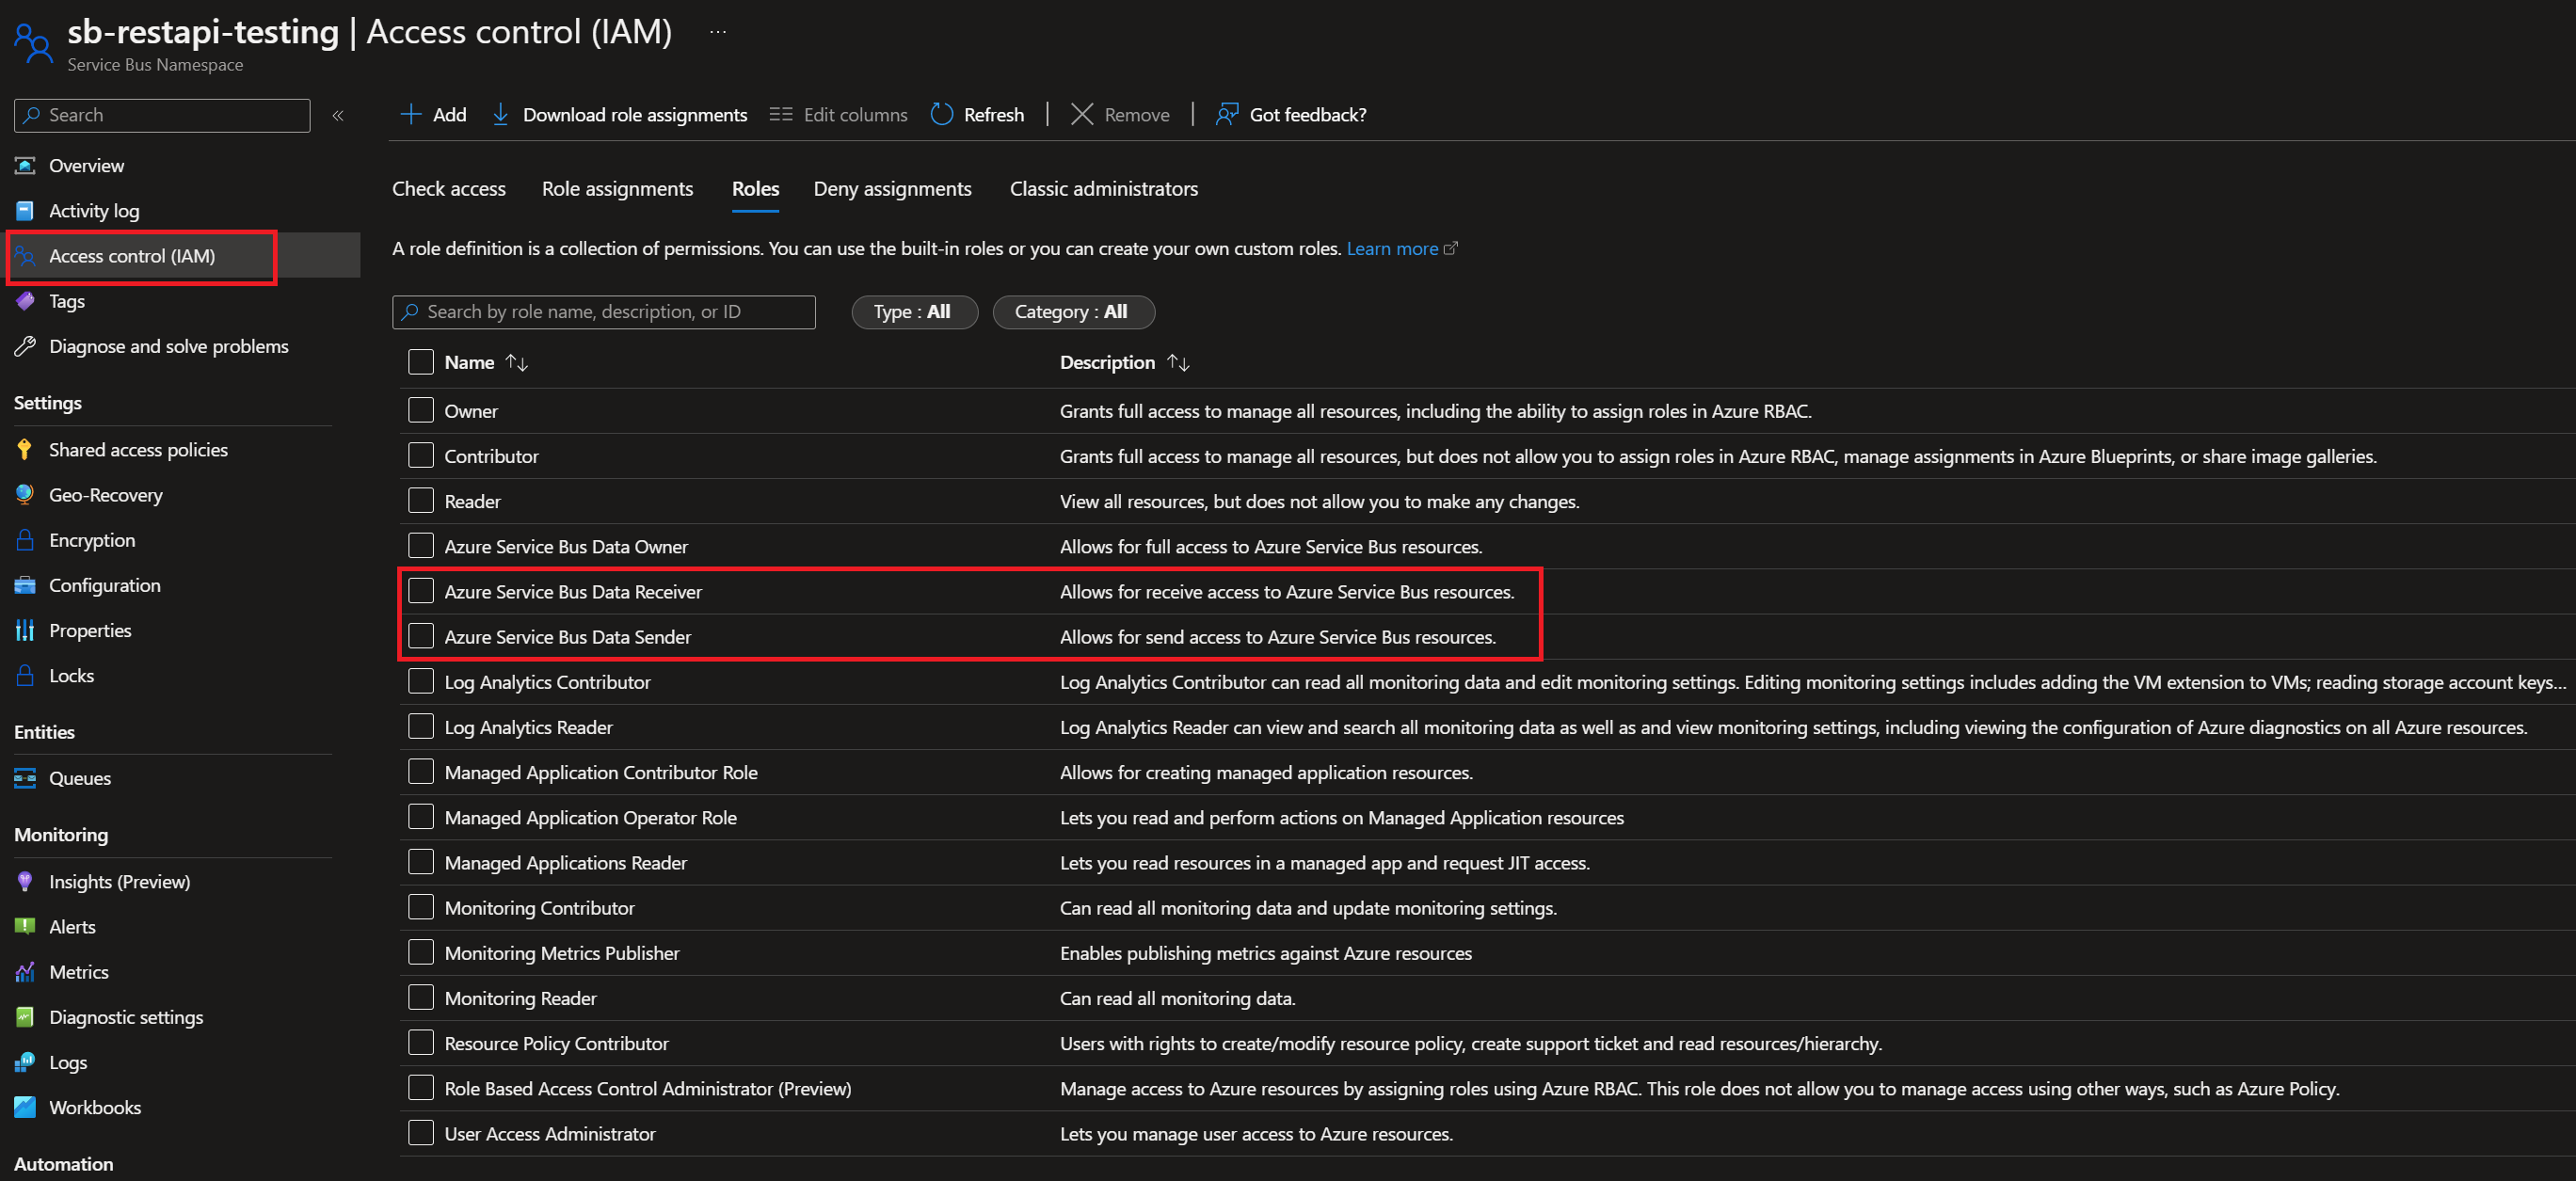
Task: Open the Encryption settings
Action: click(91, 540)
